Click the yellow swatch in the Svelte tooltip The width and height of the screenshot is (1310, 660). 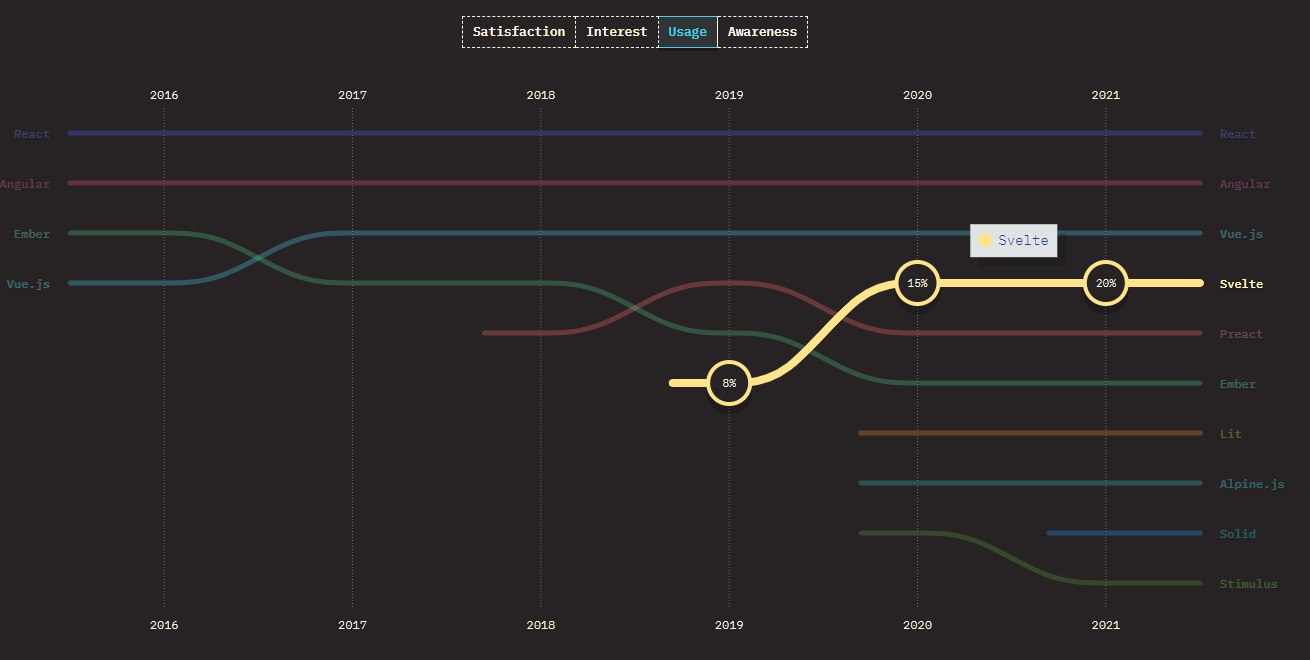click(x=985, y=240)
